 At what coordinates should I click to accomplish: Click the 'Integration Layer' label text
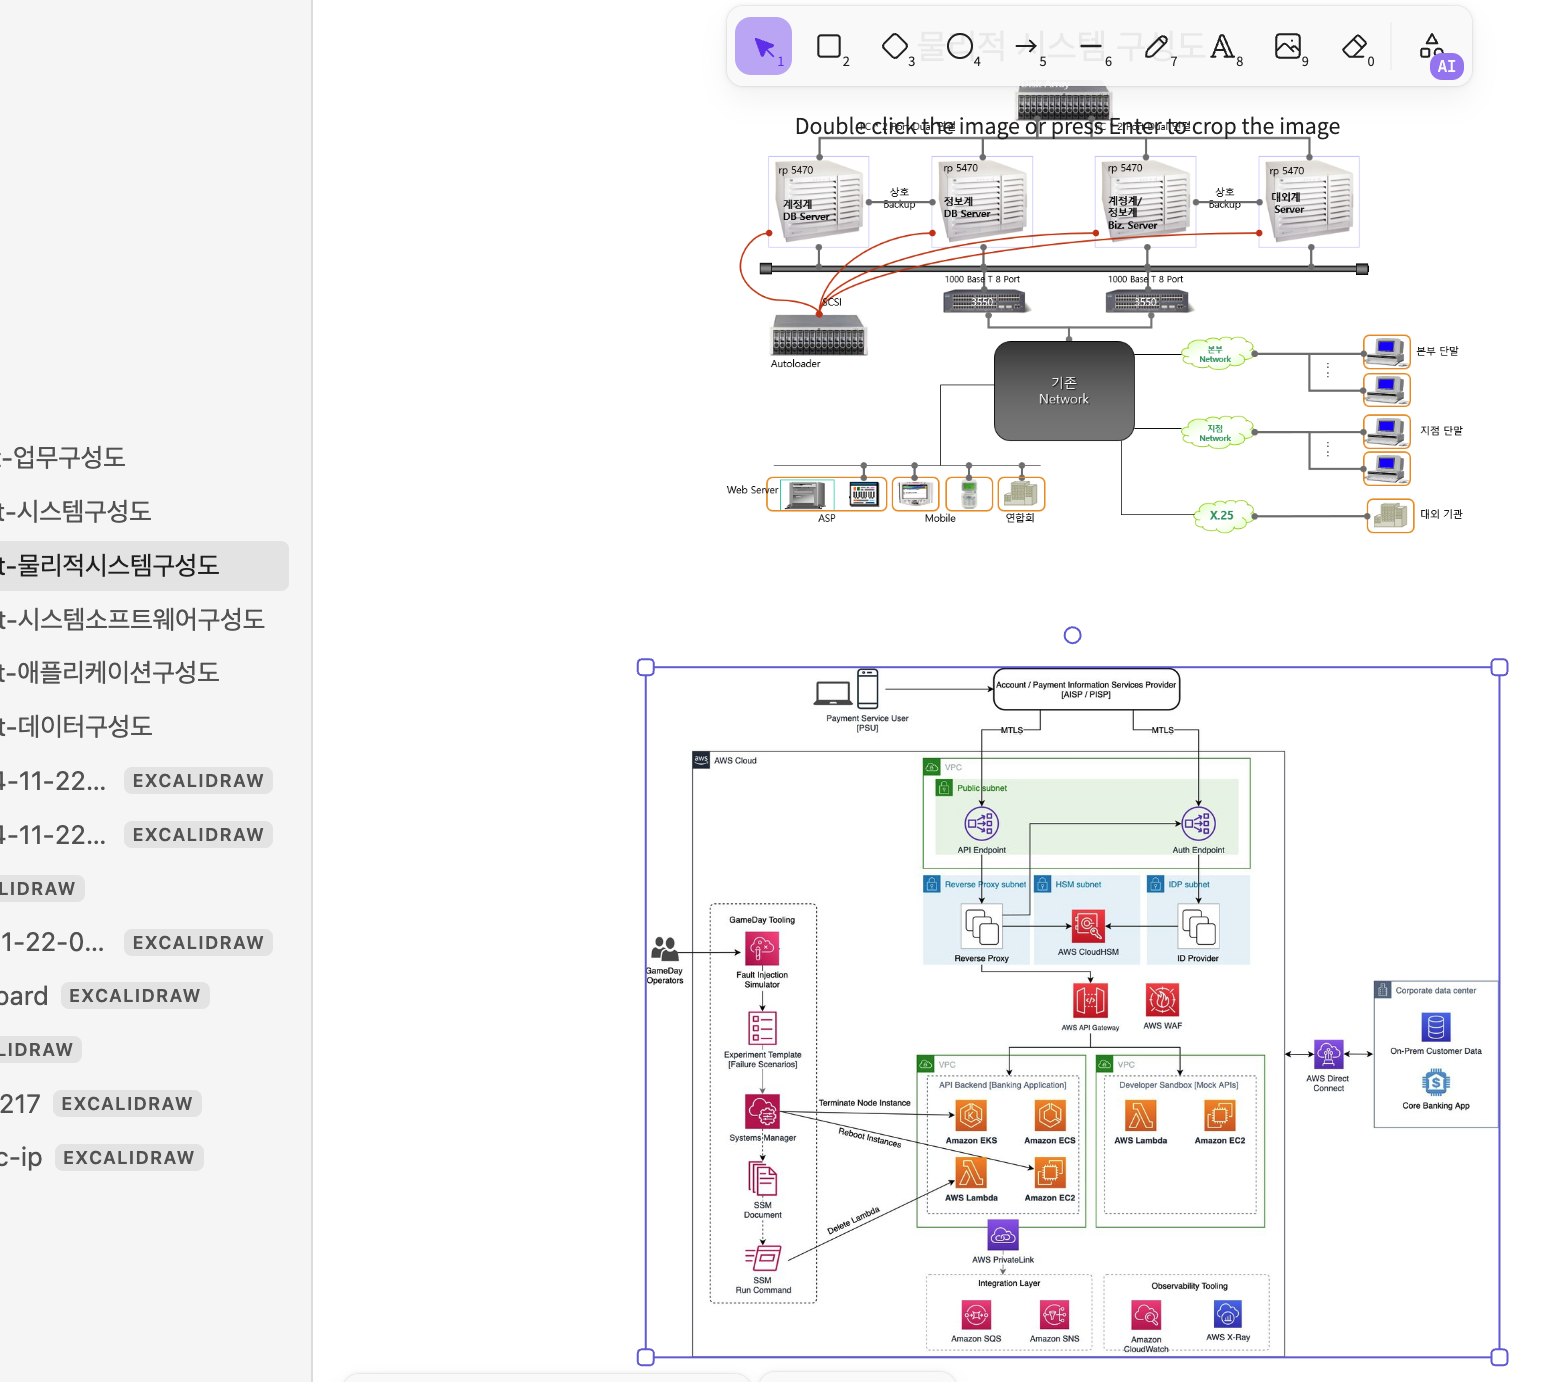pyautogui.click(x=1009, y=1284)
